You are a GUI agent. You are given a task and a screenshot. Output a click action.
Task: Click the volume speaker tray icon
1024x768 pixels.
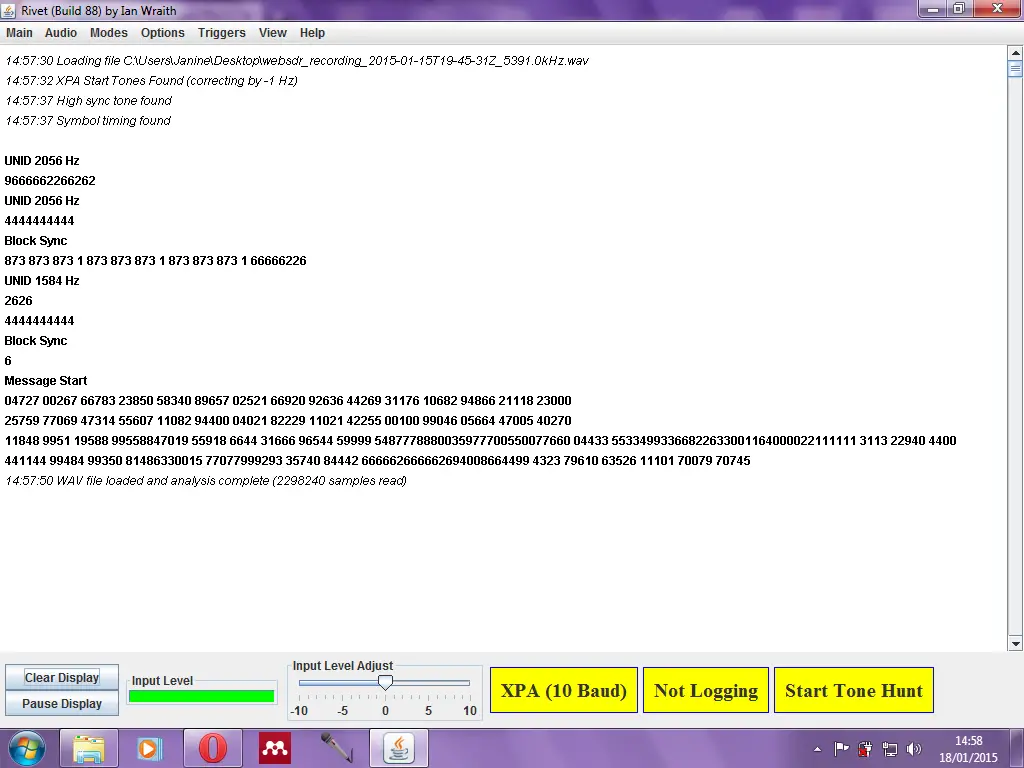(914, 749)
